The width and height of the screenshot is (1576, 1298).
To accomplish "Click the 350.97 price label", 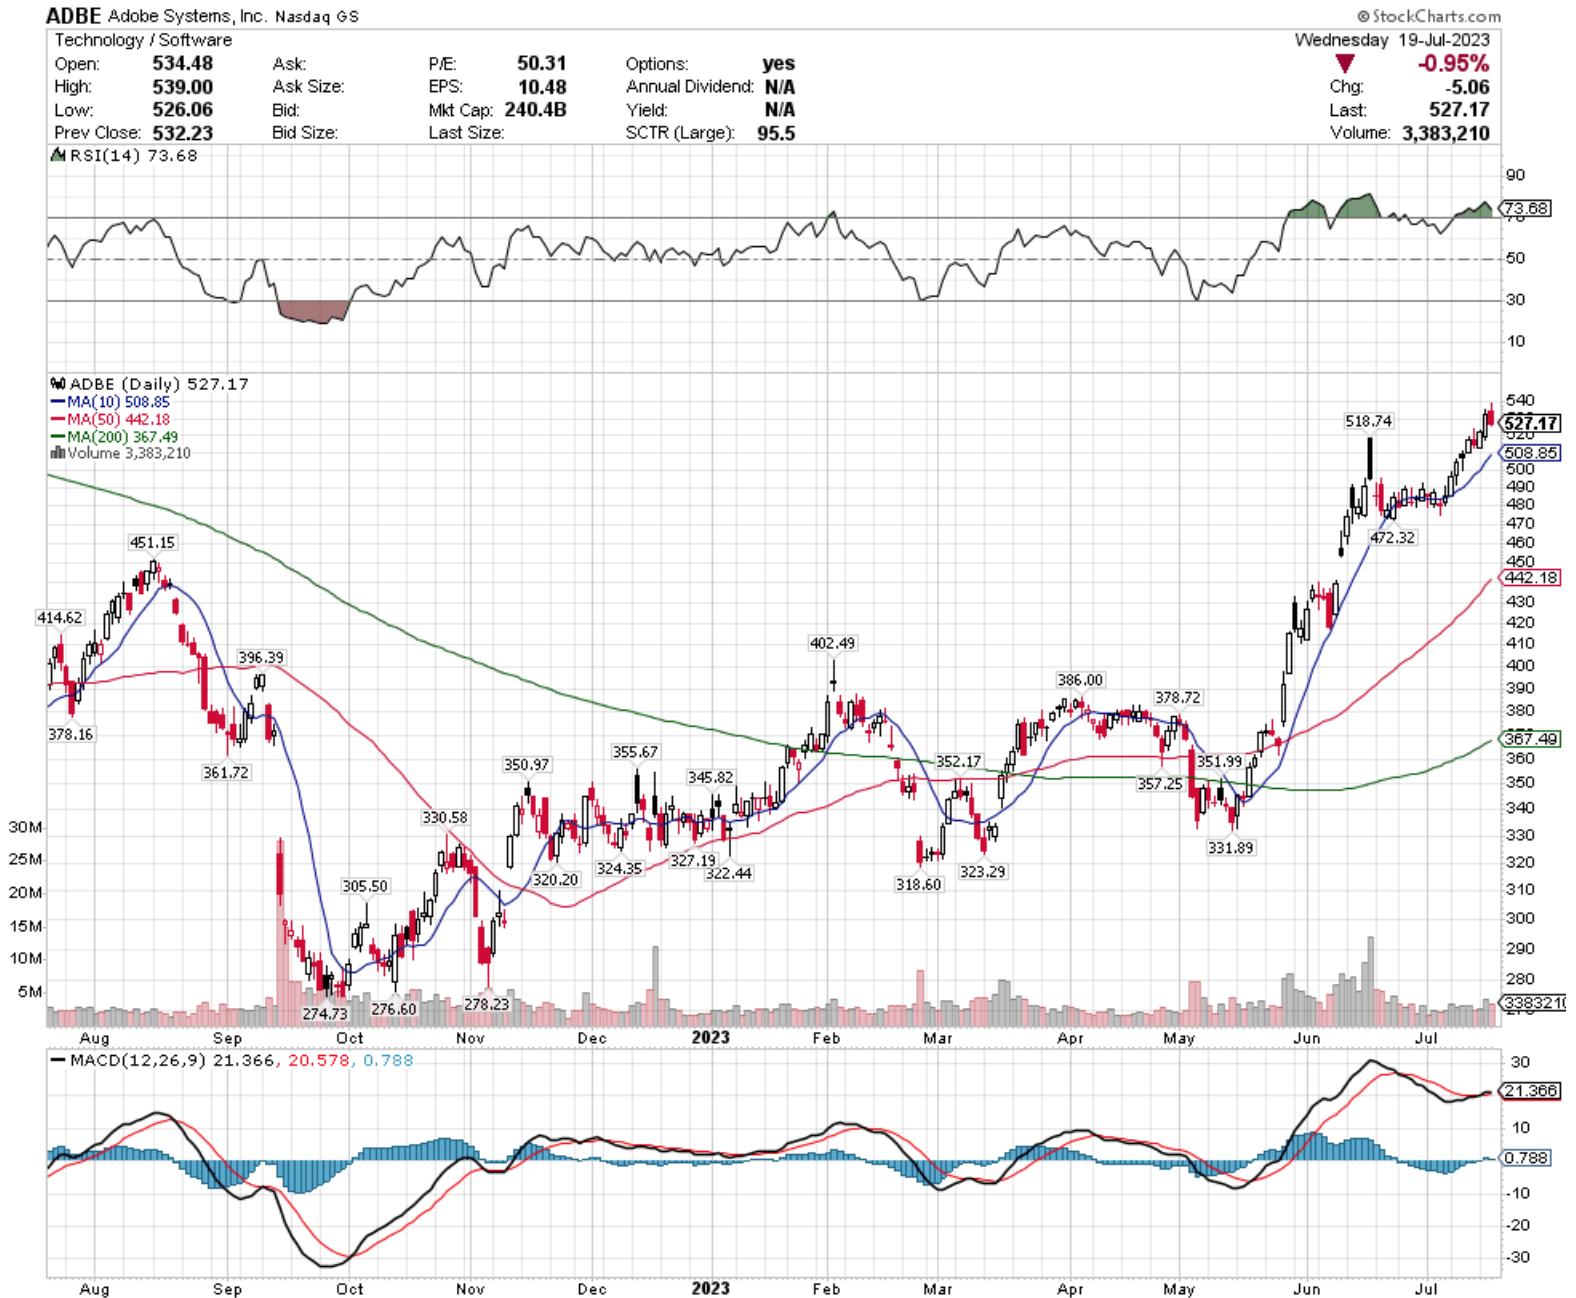I will click(x=526, y=764).
